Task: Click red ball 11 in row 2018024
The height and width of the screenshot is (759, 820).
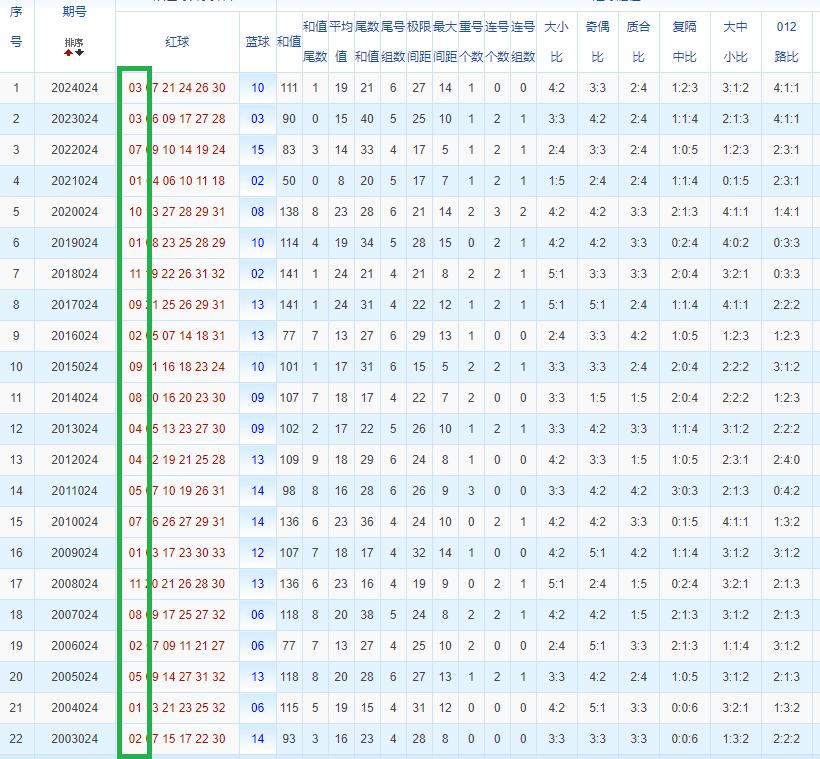Action: (x=136, y=274)
